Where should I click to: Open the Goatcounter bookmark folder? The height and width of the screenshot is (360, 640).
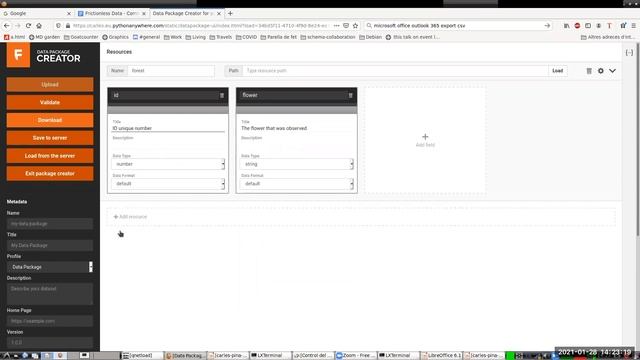(81, 37)
